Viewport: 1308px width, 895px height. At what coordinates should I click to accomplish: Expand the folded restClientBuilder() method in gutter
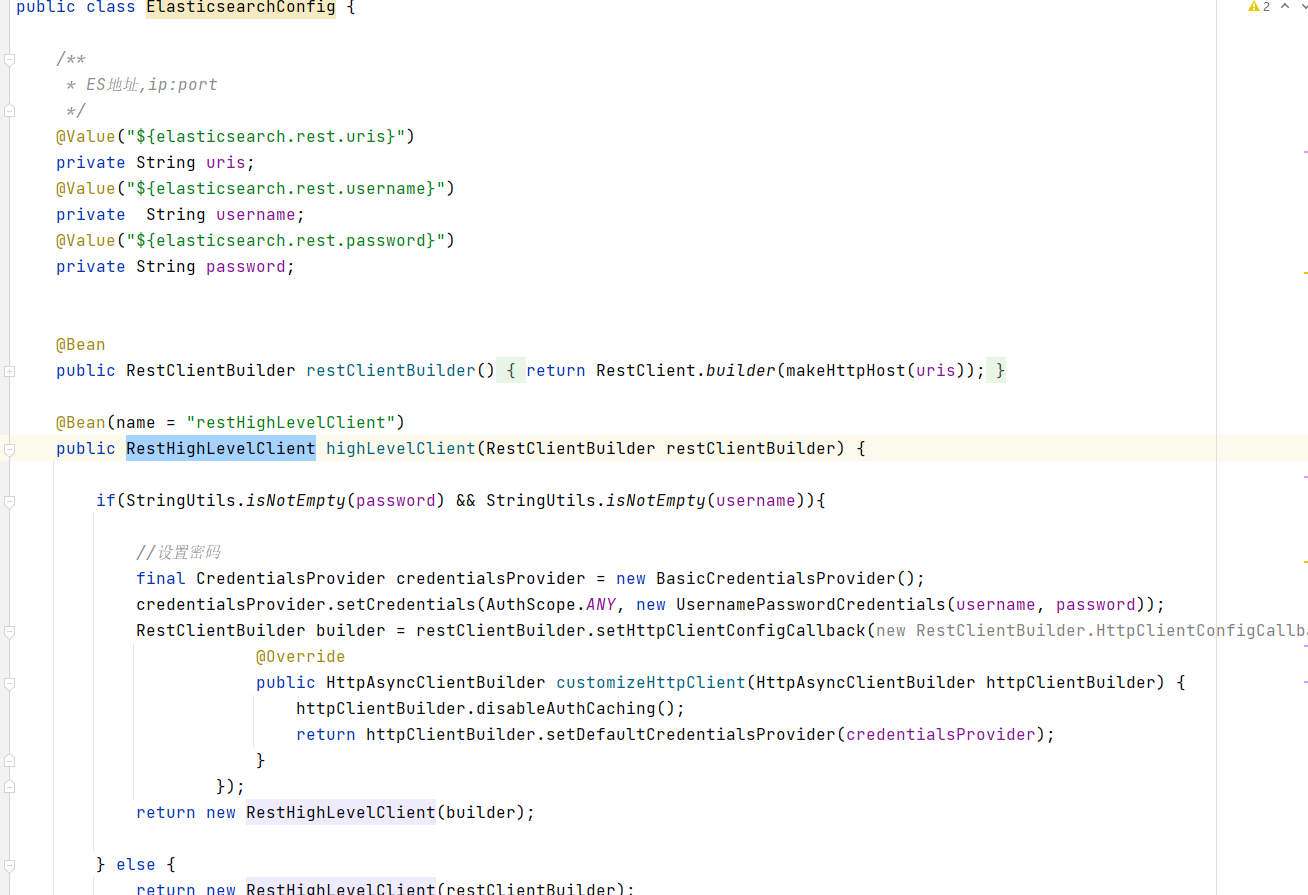9,371
